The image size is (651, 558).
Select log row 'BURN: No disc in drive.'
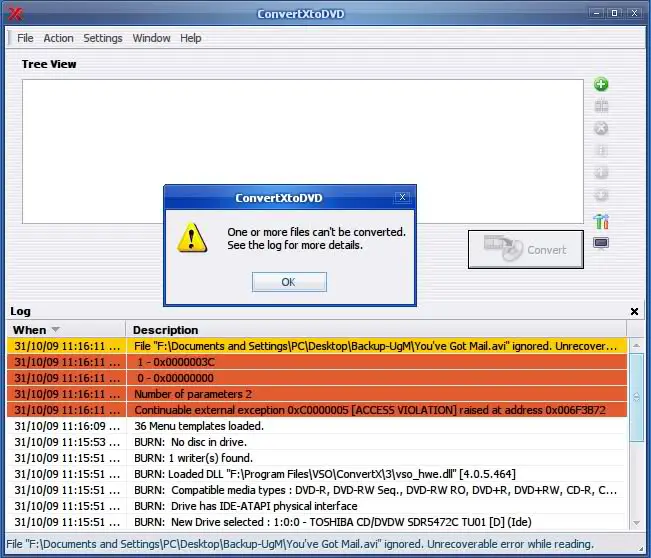click(x=317, y=442)
